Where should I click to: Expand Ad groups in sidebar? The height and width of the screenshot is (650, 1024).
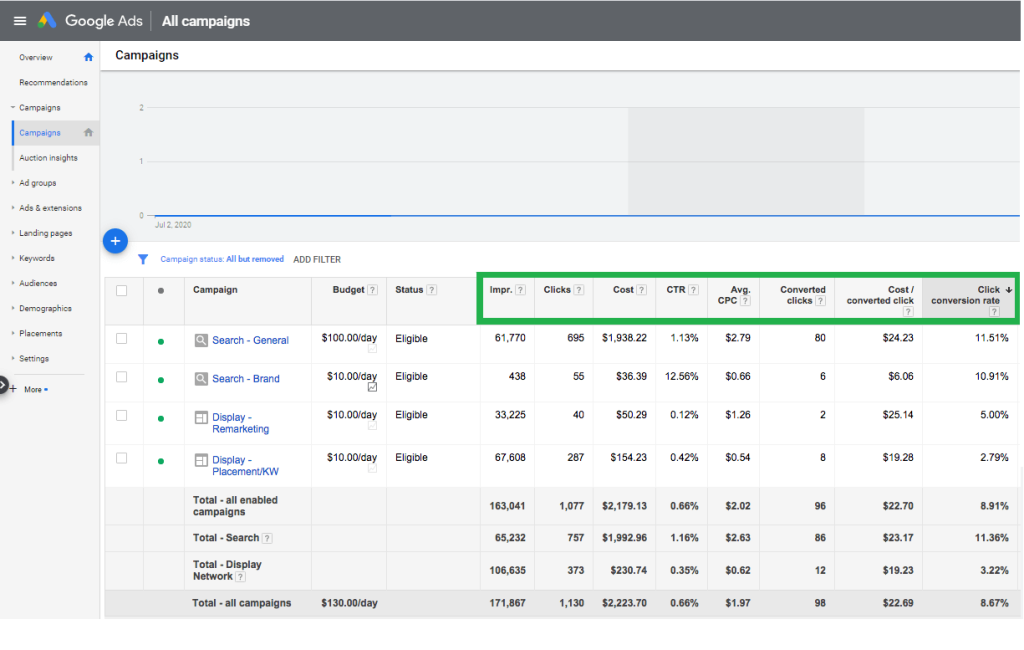coord(12,183)
